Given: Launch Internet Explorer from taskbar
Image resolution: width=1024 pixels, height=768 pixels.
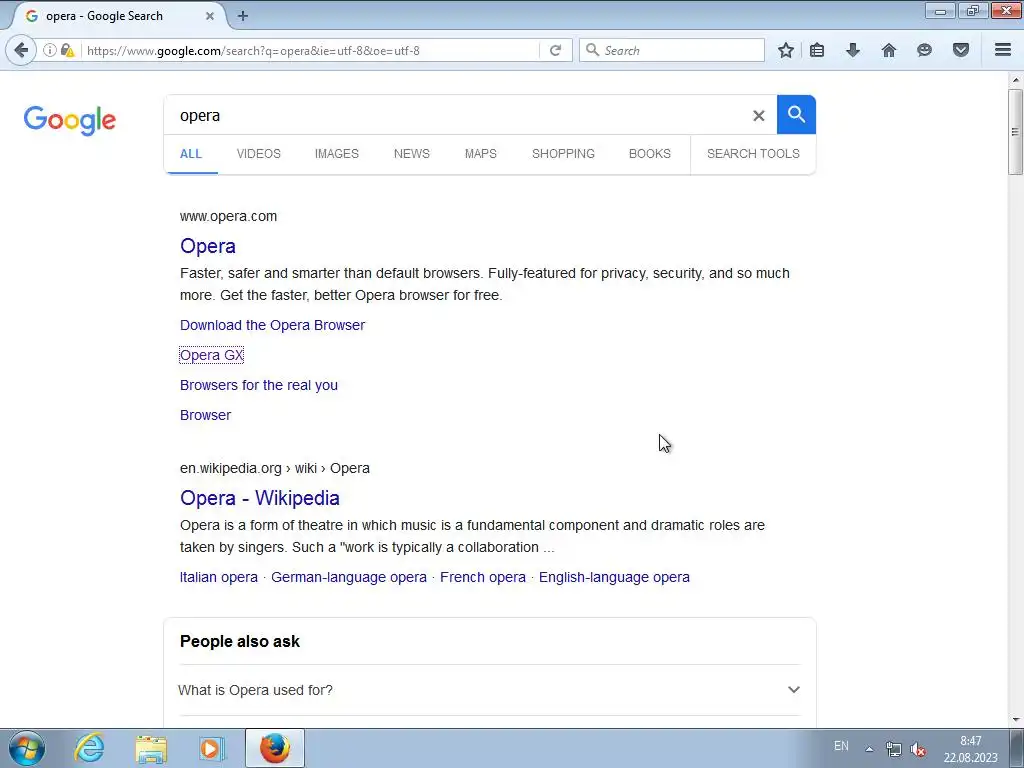Looking at the screenshot, I should pos(89,748).
